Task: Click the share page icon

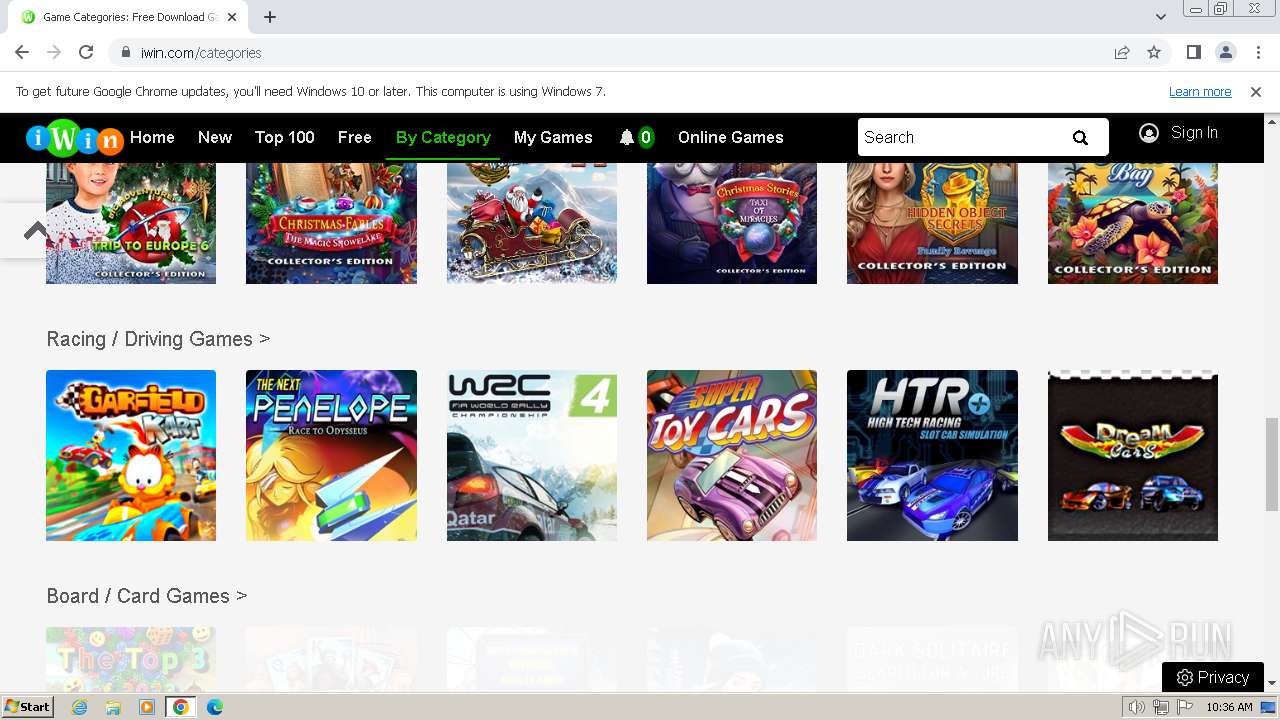Action: click(x=1122, y=53)
